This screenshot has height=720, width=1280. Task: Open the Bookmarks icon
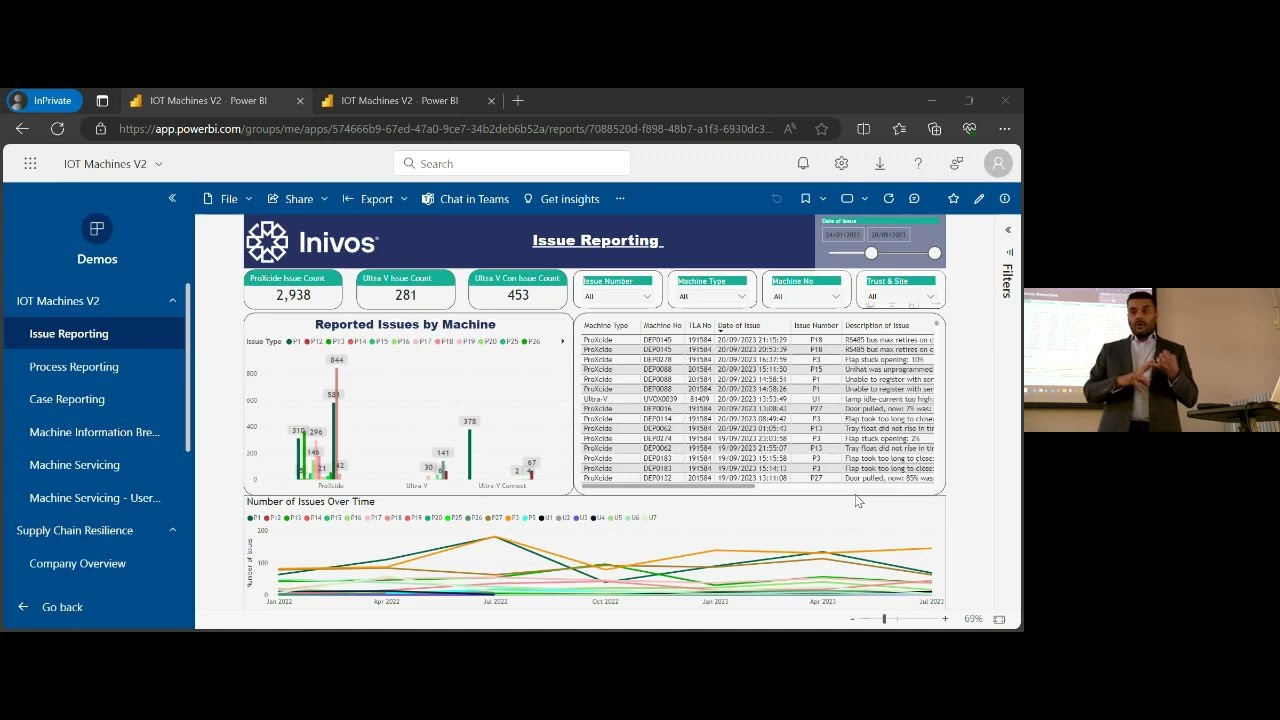(x=805, y=199)
